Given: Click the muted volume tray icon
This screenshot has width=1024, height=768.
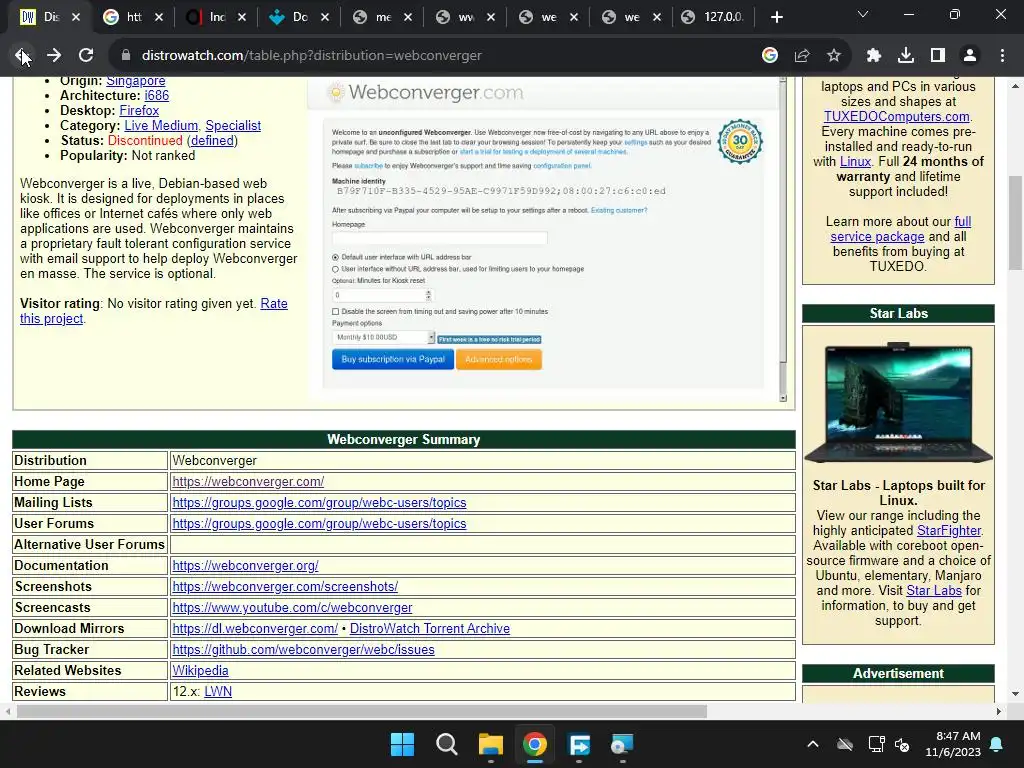Looking at the screenshot, I should coord(903,744).
